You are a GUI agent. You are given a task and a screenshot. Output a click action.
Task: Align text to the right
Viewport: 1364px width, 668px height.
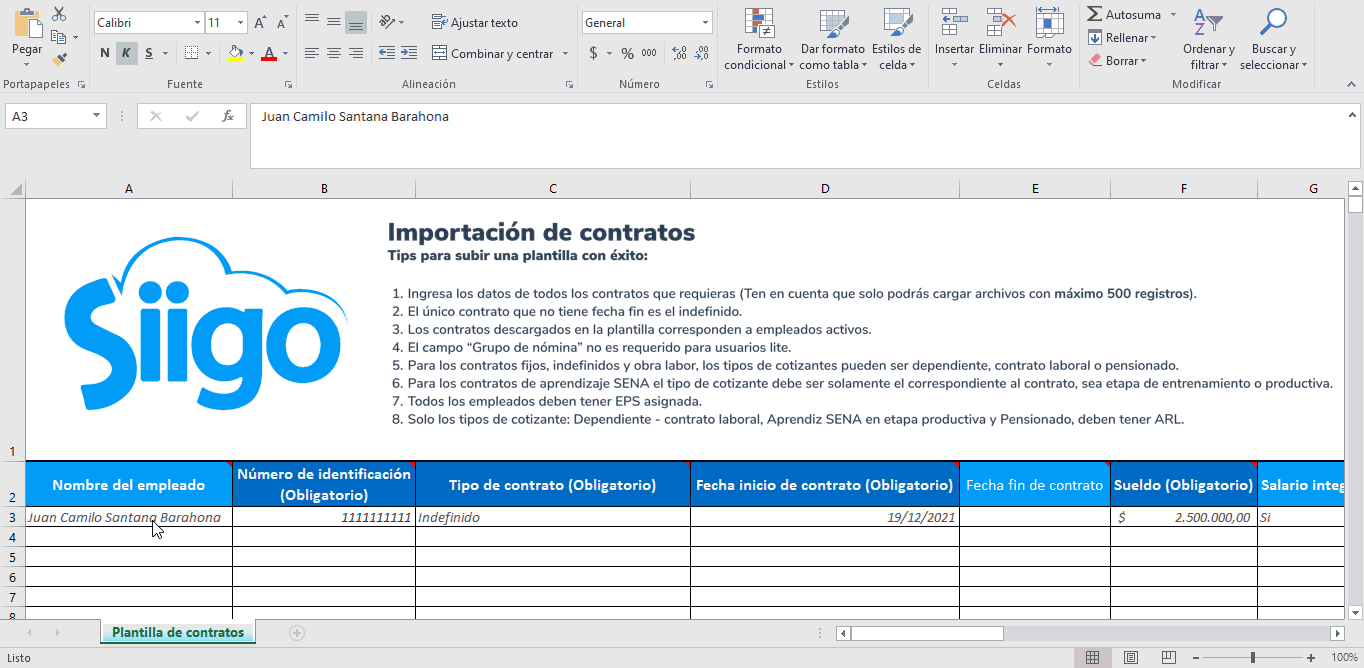tap(356, 53)
